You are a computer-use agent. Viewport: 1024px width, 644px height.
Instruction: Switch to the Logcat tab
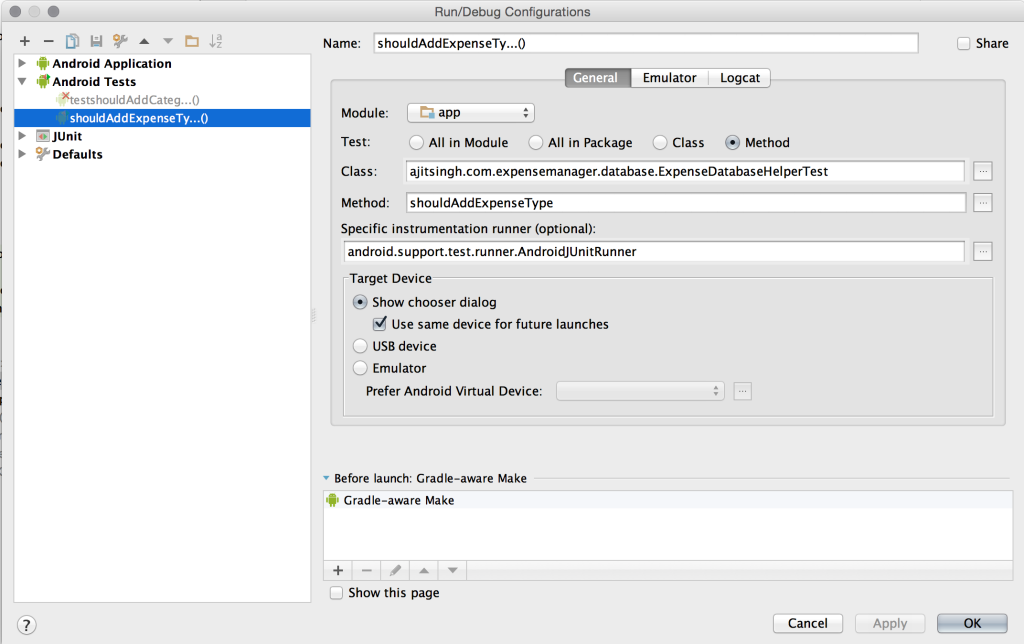[740, 78]
